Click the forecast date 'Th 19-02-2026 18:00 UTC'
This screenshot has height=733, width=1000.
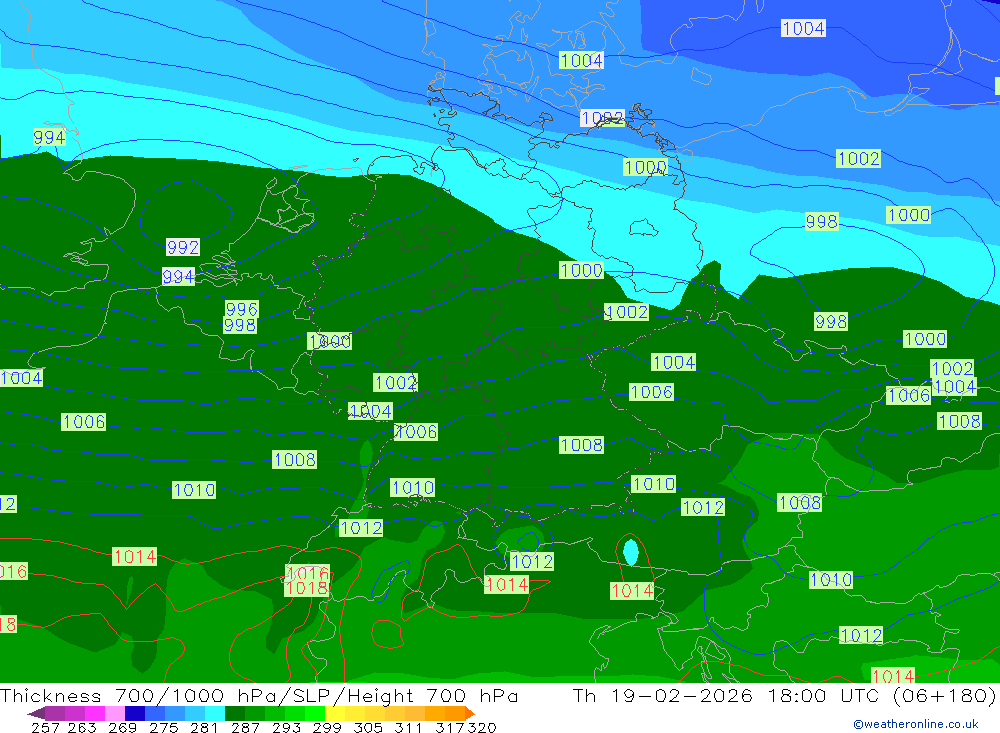729,695
